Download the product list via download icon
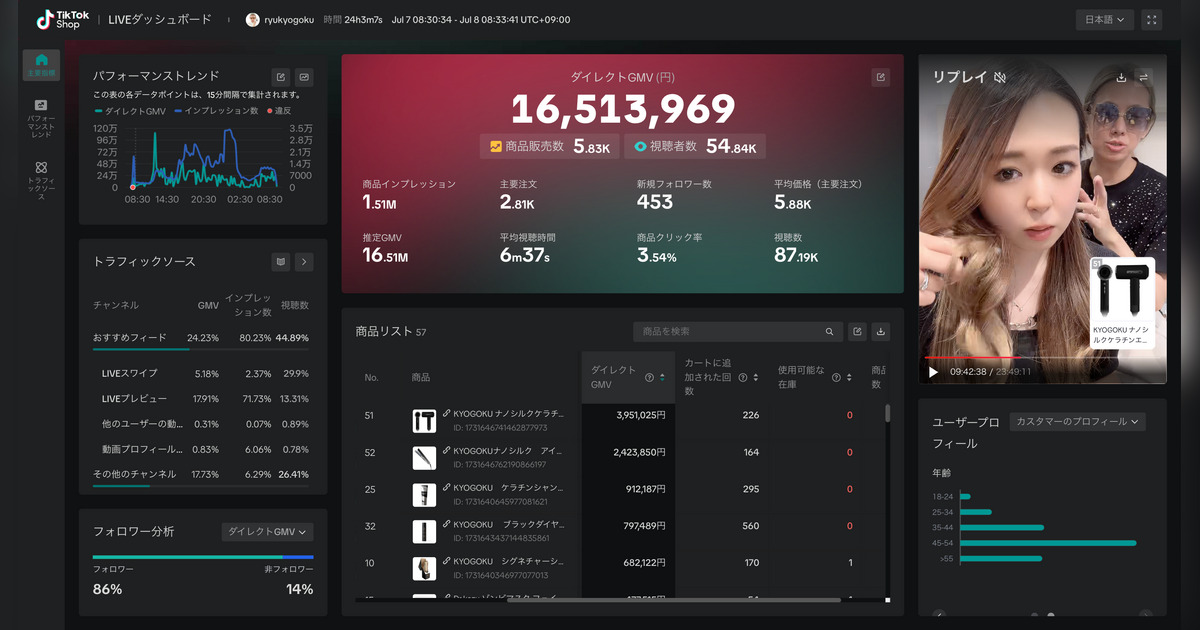The image size is (1200, 630). (881, 332)
